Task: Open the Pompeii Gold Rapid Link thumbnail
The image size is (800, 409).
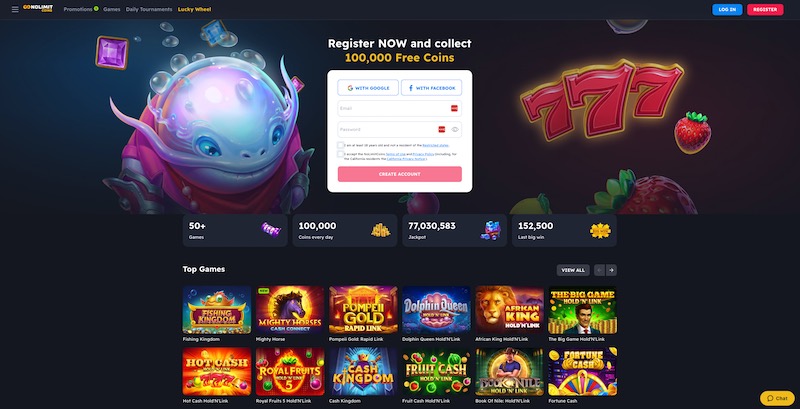Action: pos(363,310)
